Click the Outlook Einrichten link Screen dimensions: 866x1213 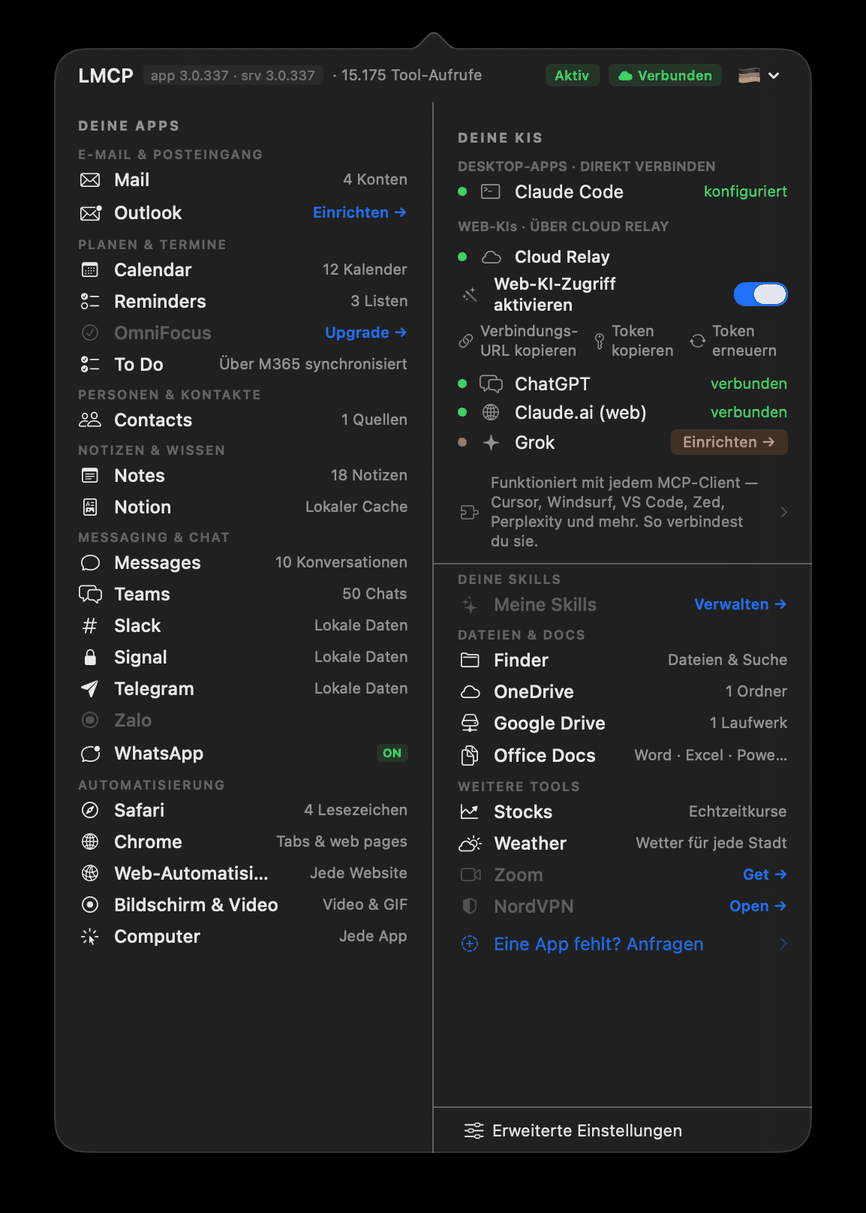pyautogui.click(x=360, y=213)
